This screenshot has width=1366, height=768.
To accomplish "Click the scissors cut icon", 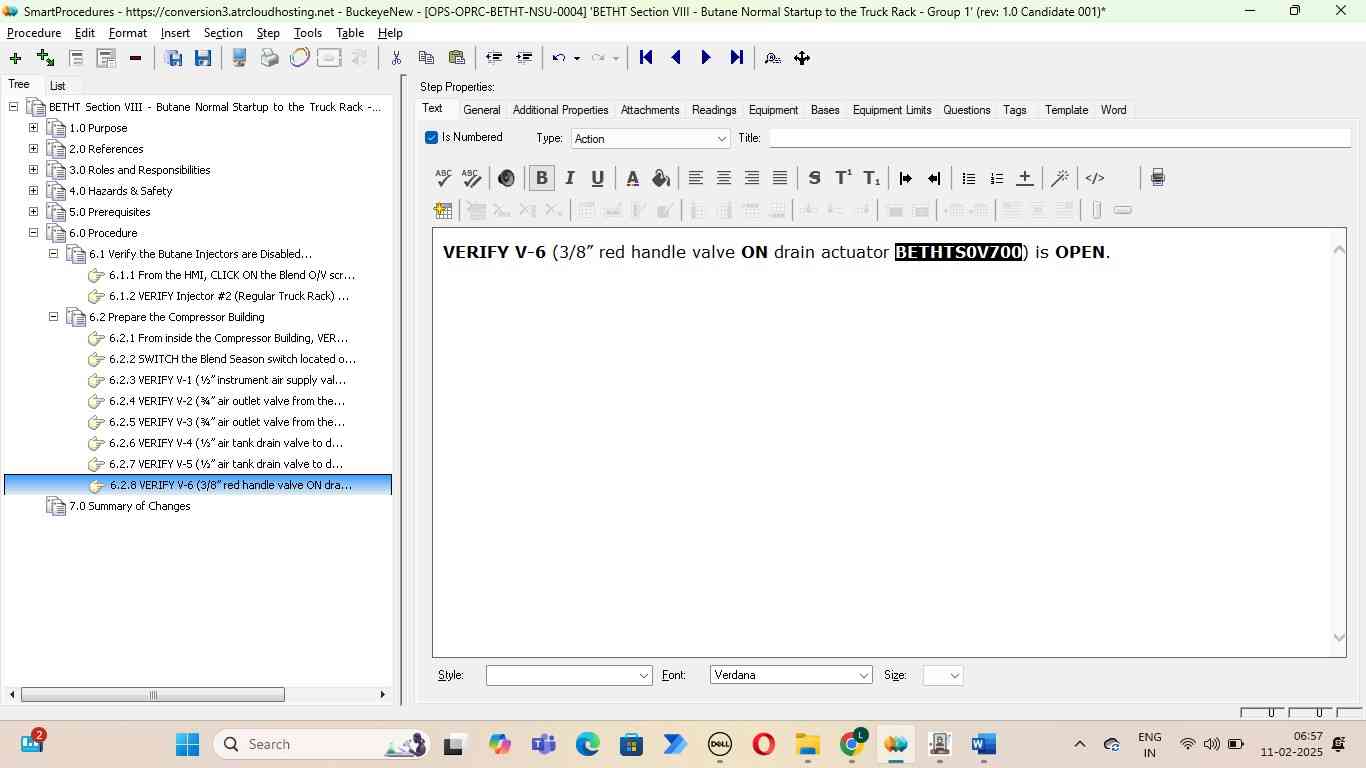I will pos(396,58).
